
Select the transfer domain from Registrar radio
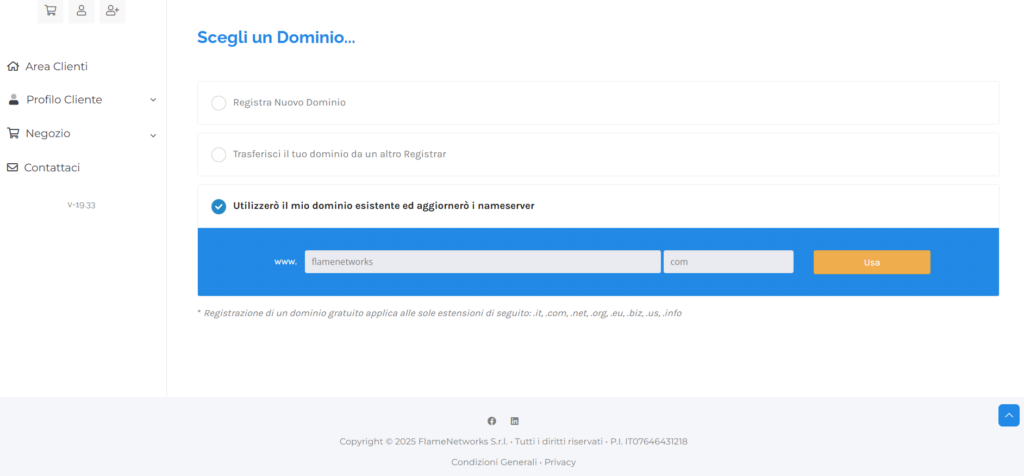219,155
